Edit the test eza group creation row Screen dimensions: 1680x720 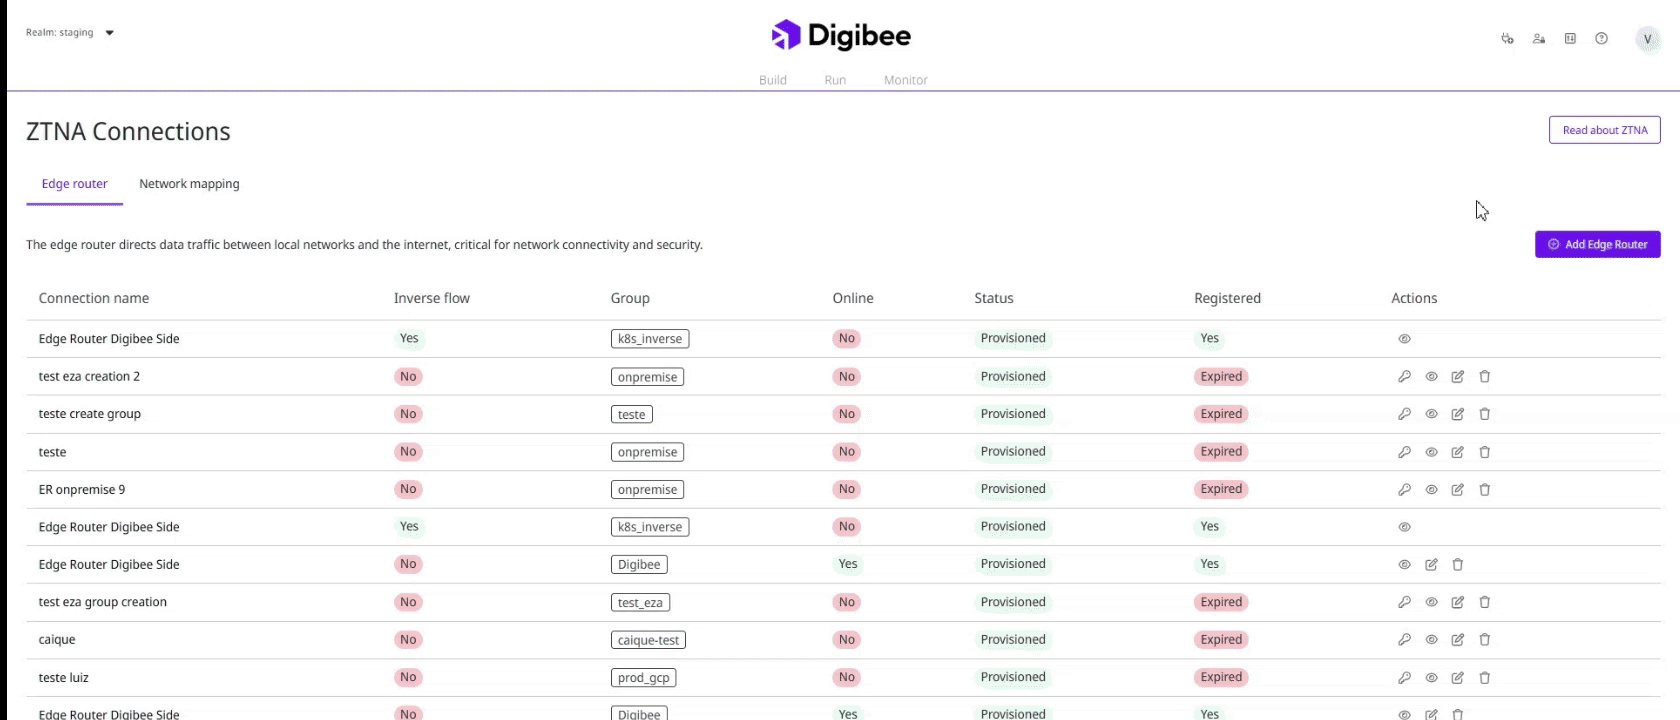click(x=1457, y=602)
